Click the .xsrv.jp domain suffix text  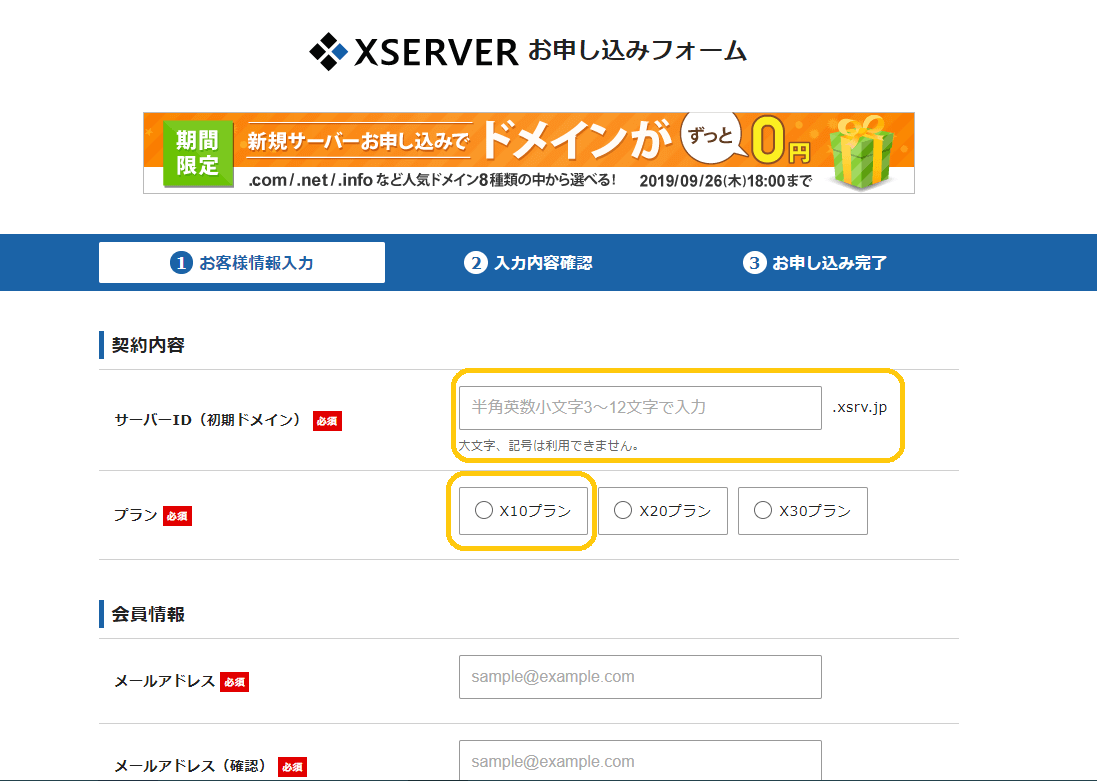pyautogui.click(x=860, y=407)
